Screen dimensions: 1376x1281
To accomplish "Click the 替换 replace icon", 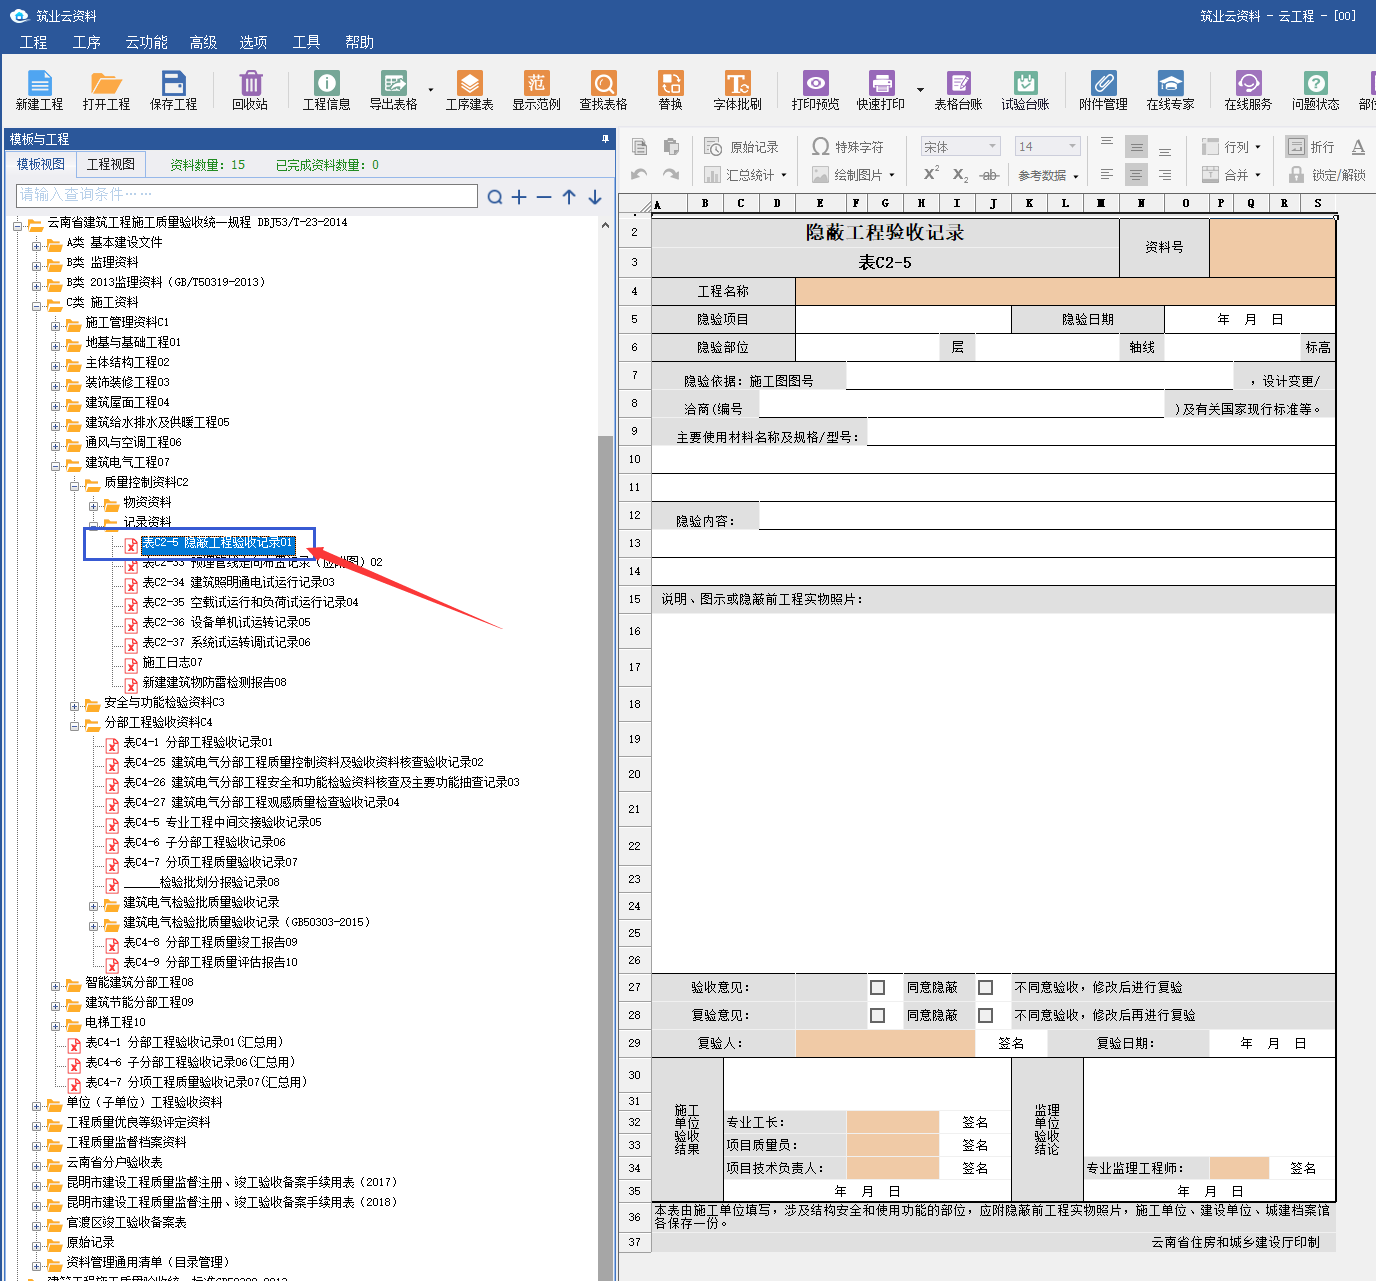I will 670,90.
